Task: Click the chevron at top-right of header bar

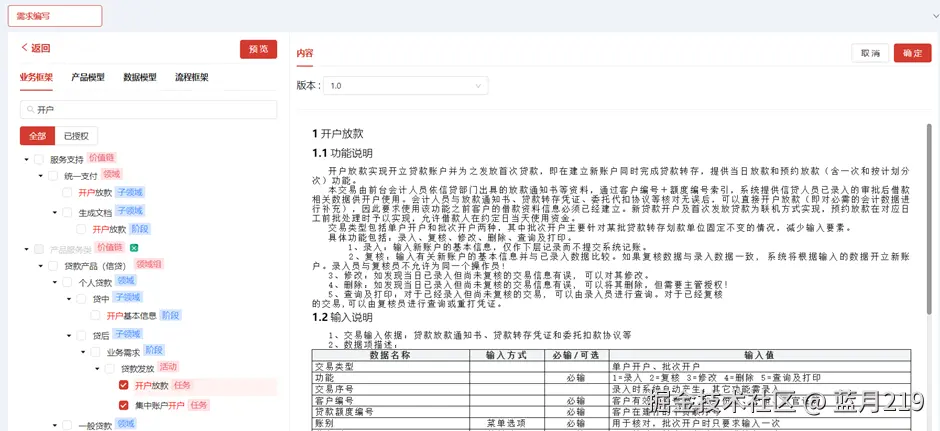Action: (x=936, y=16)
